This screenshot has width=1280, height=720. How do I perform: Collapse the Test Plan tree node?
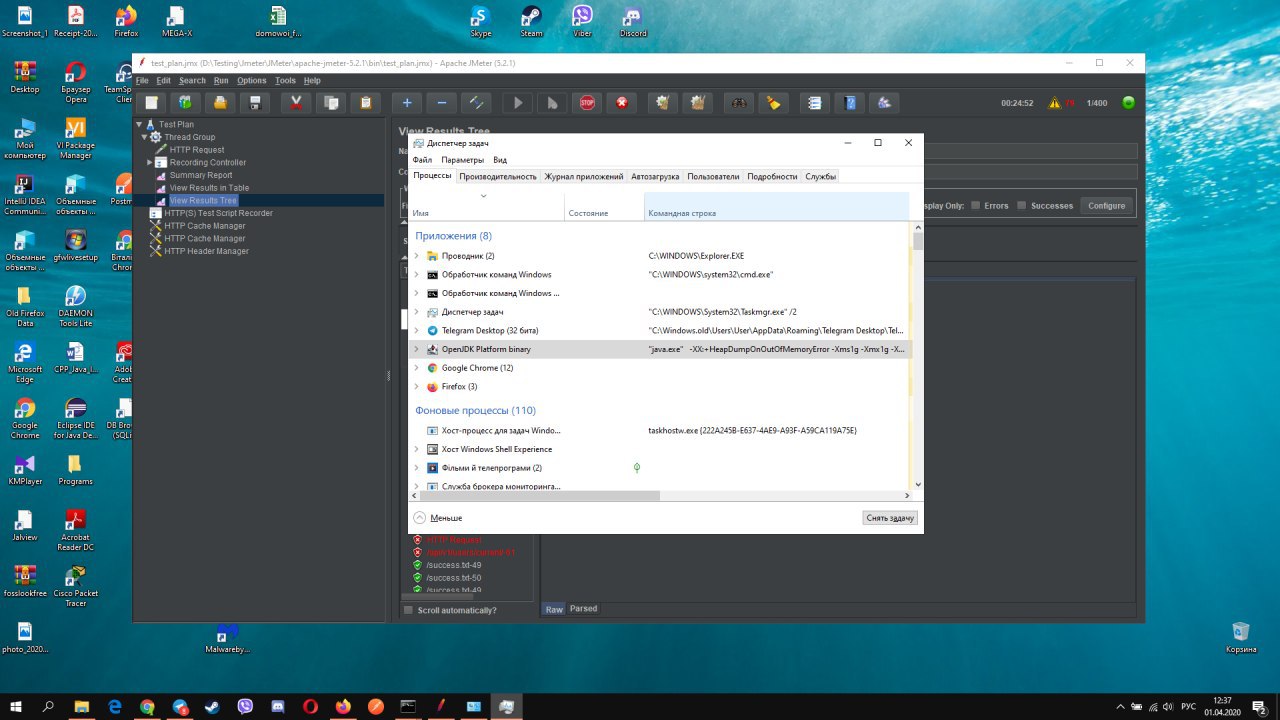pos(141,125)
